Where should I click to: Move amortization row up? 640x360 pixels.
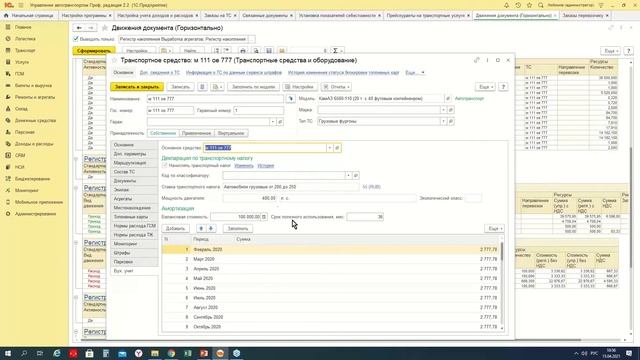click(201, 228)
